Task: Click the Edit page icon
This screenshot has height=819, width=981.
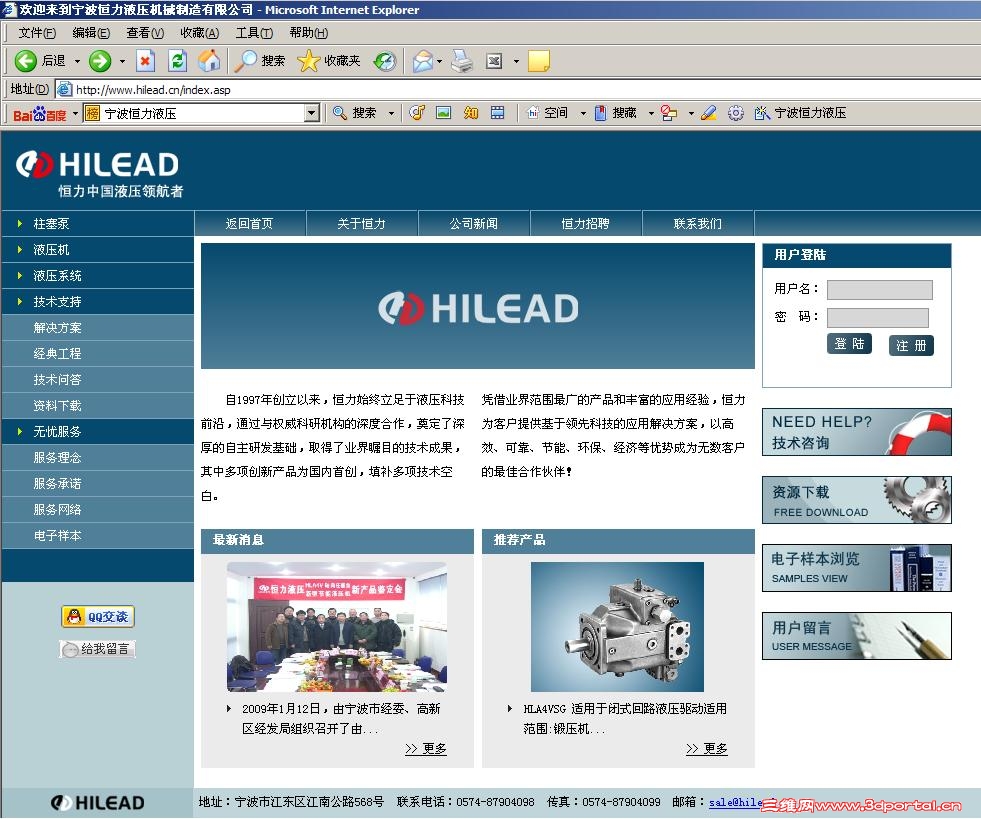Action: (x=494, y=61)
